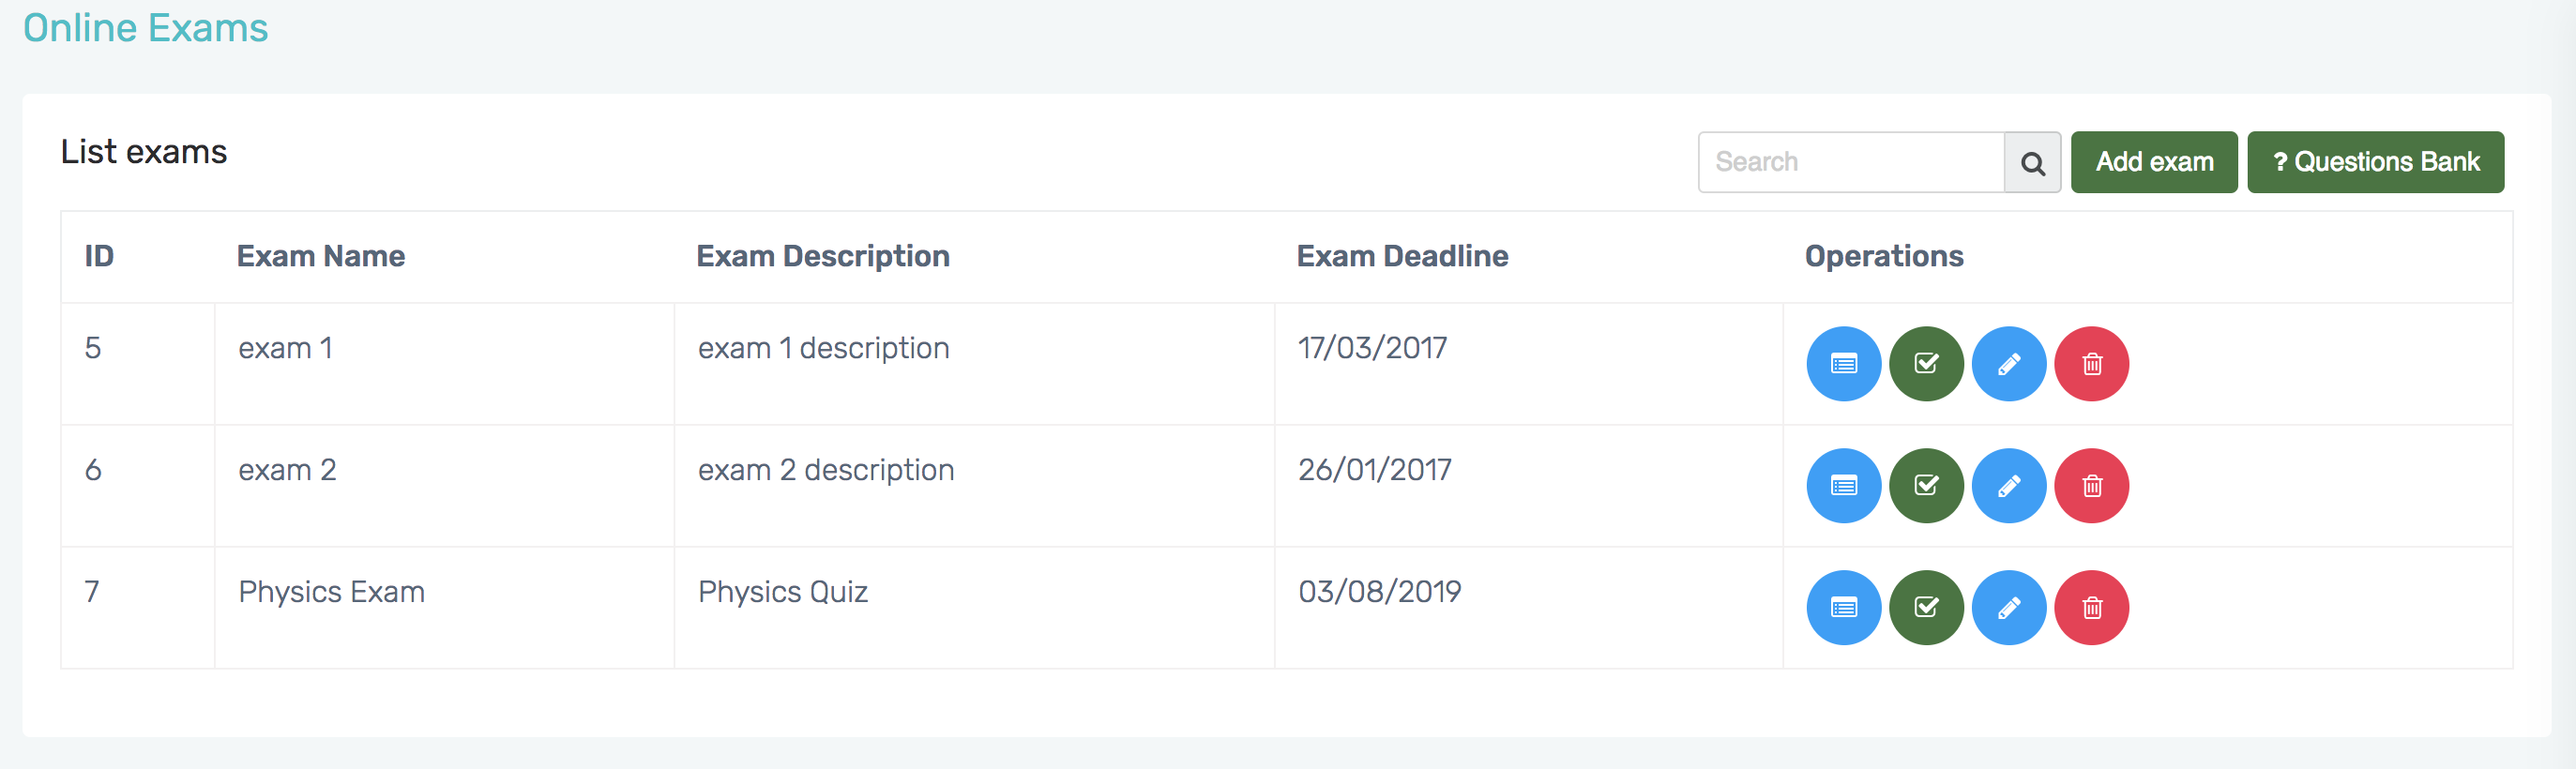Click the Add exam button
The width and height of the screenshot is (2576, 769).
[2154, 162]
